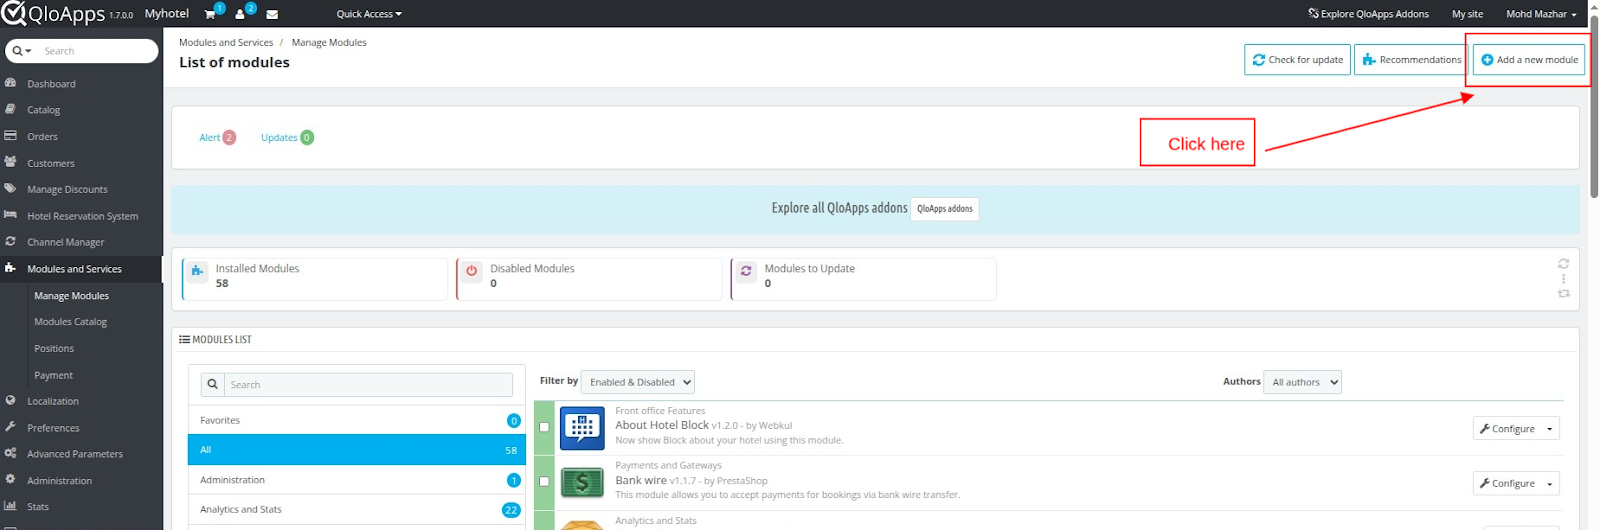Click the Add a new module button

[x=1529, y=60]
